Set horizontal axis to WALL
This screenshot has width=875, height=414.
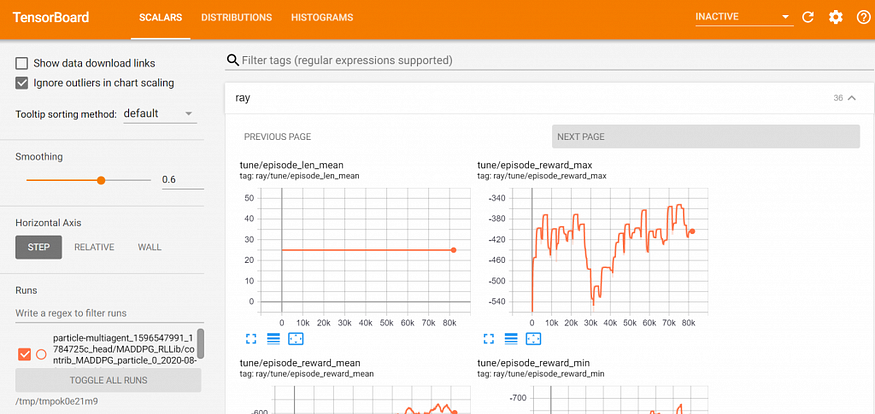tap(150, 247)
